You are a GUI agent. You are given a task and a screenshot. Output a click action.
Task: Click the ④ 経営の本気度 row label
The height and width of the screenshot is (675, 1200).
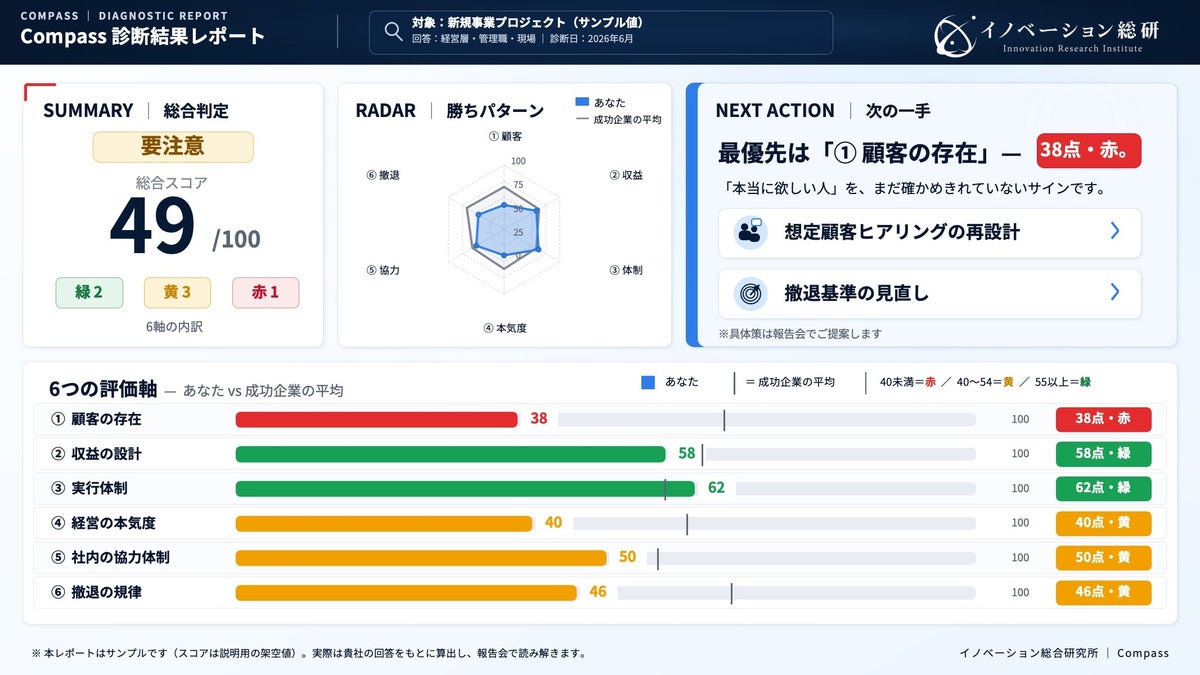click(103, 523)
